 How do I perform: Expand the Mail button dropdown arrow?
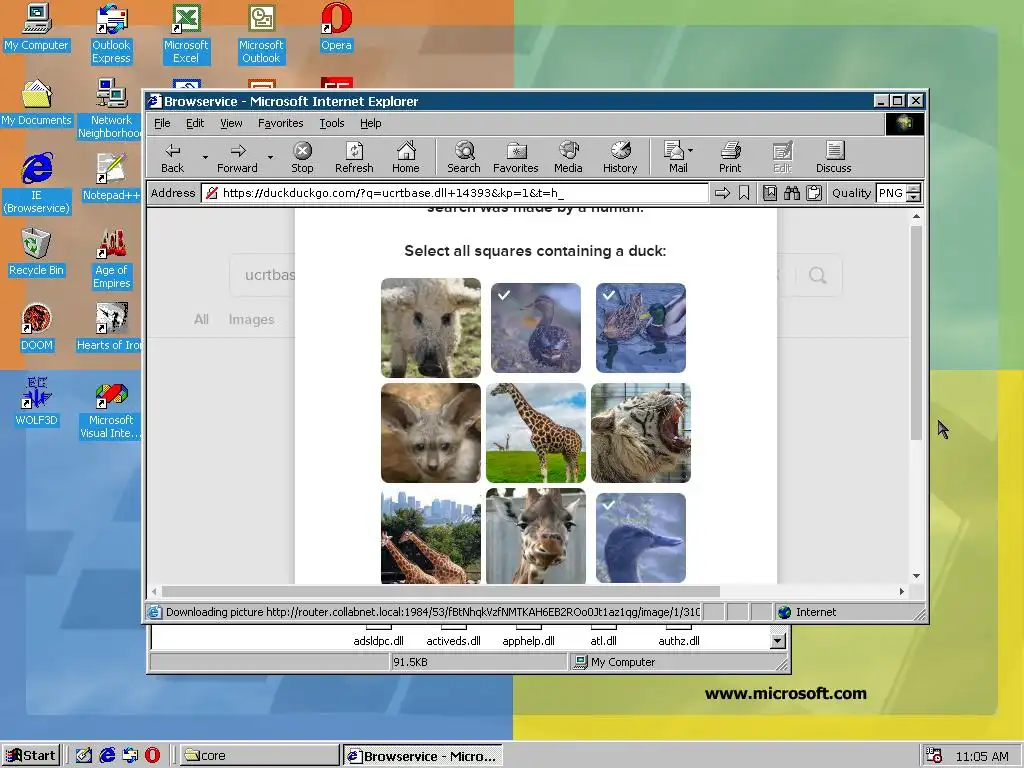pyautogui.click(x=691, y=150)
